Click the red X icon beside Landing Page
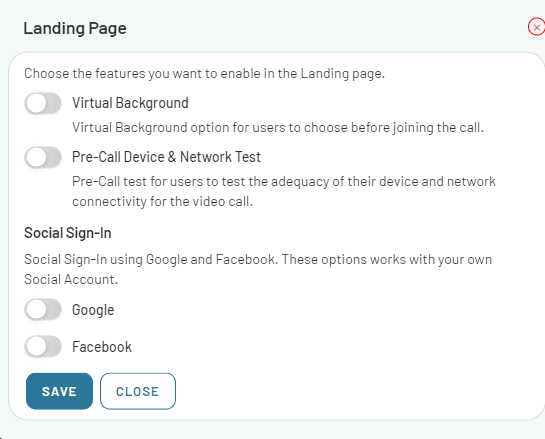 coord(536,27)
